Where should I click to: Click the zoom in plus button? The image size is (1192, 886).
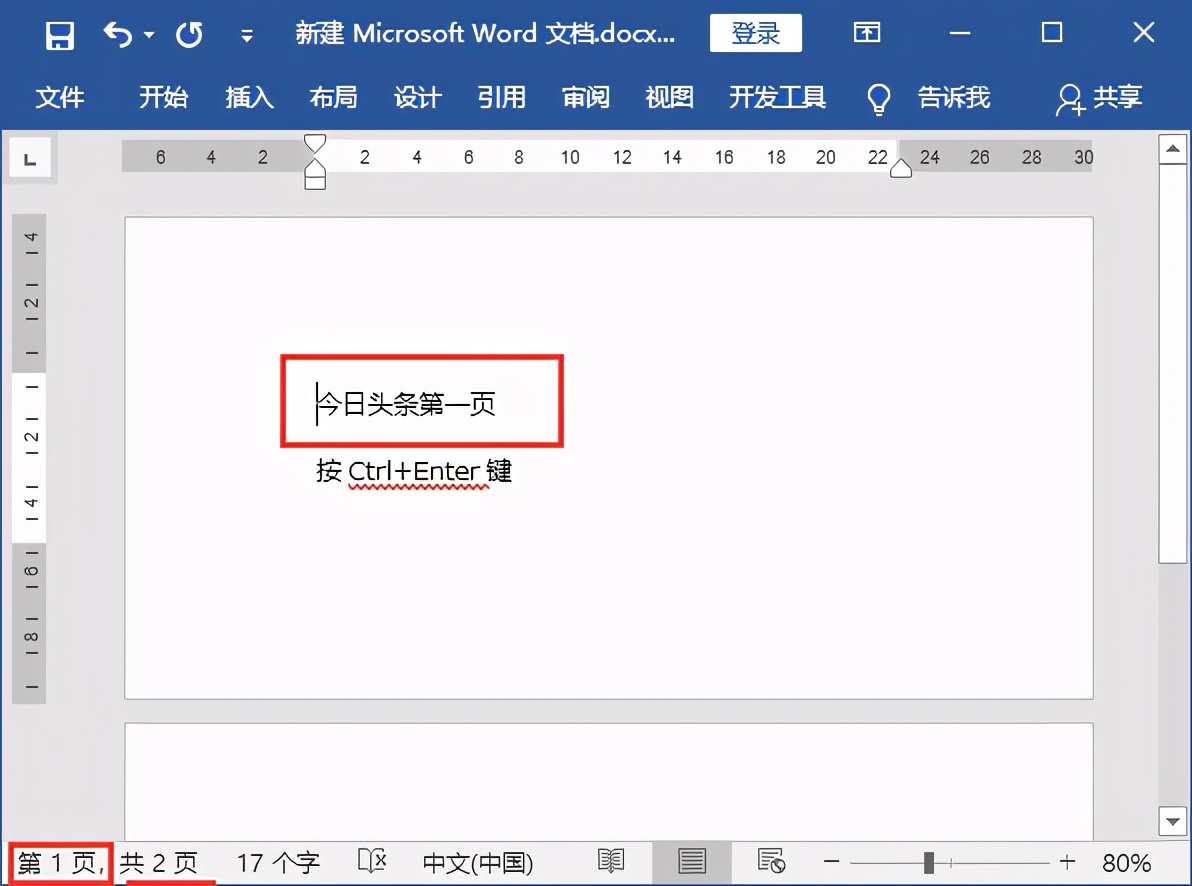pos(1067,862)
